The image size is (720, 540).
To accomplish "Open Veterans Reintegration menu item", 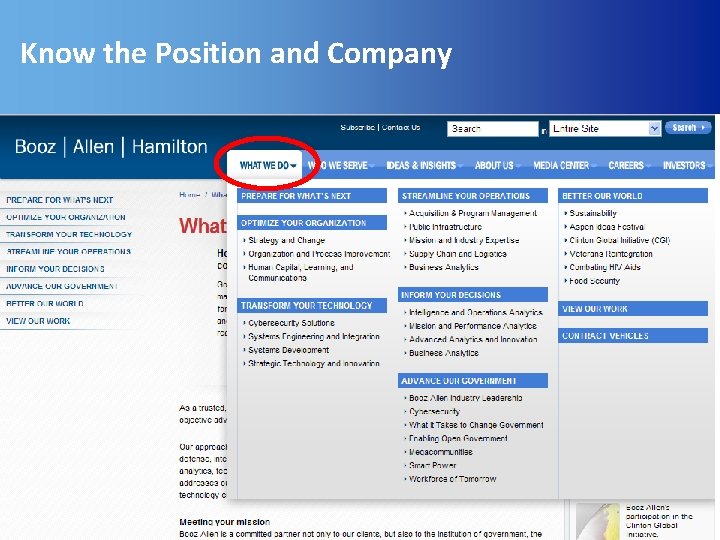I will pos(611,254).
